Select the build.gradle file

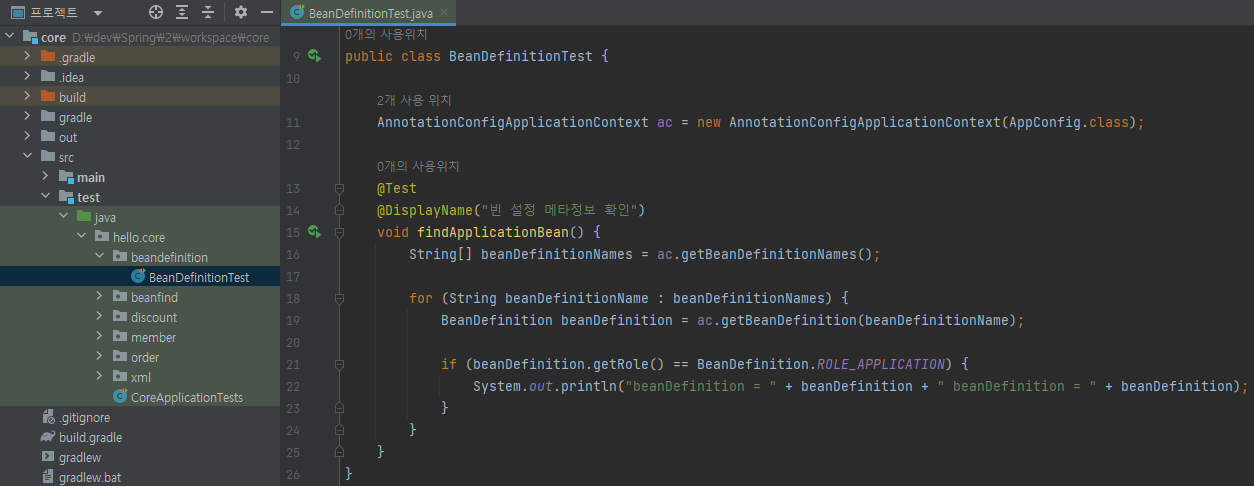point(140,437)
